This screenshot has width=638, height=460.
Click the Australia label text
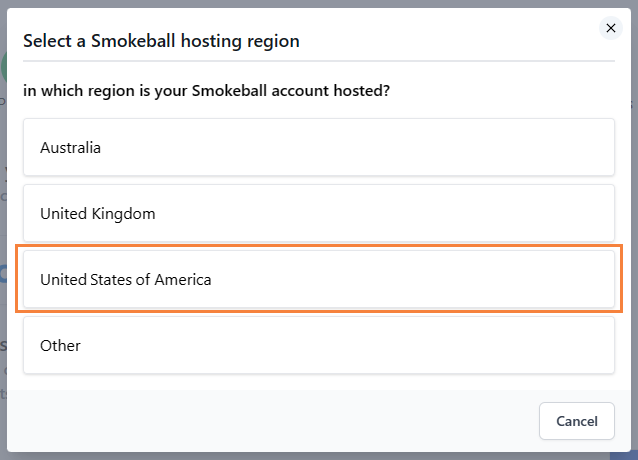click(70, 148)
